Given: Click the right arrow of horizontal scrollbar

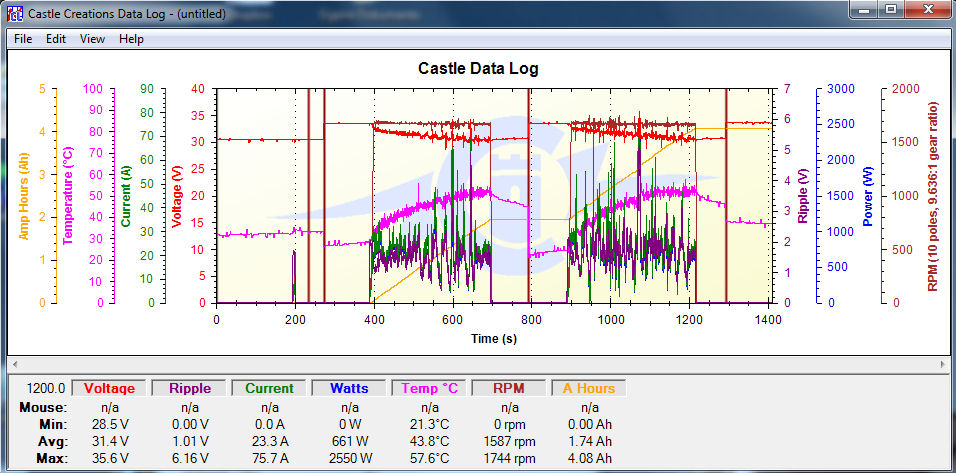Looking at the screenshot, I should coord(942,364).
